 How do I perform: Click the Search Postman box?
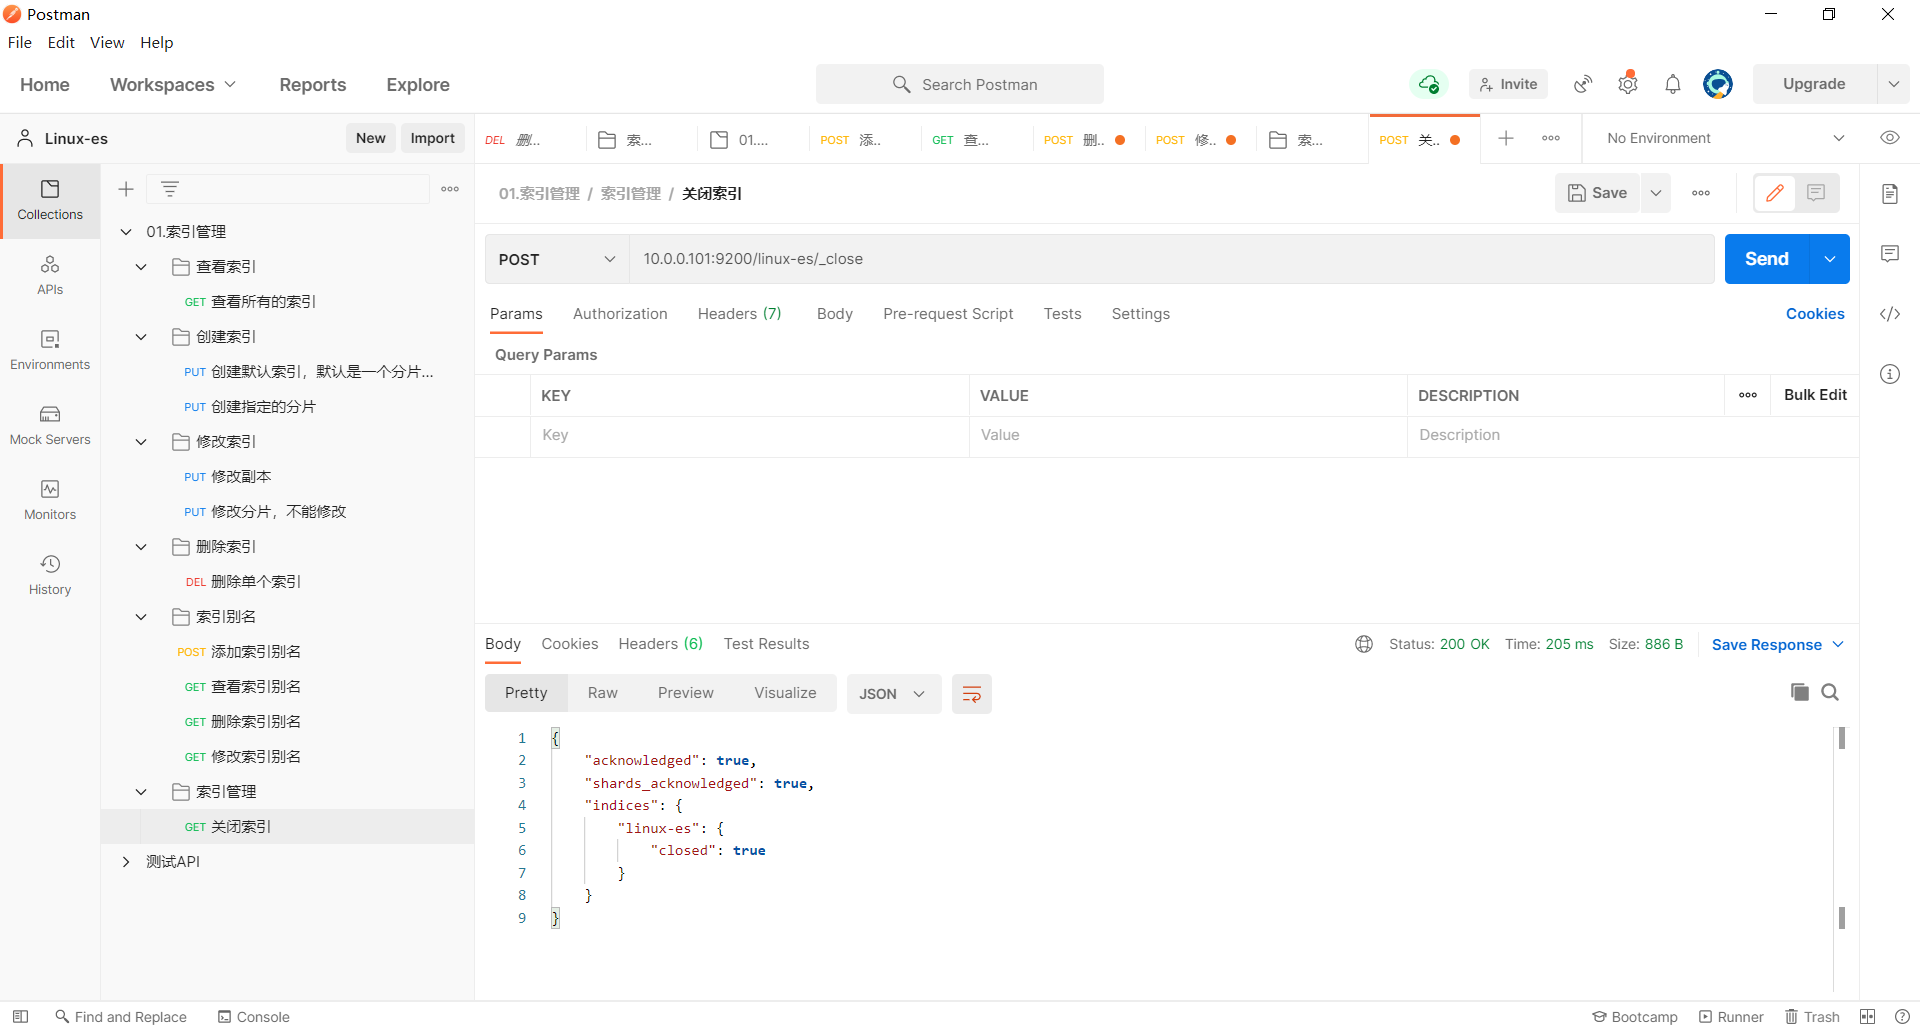point(960,84)
